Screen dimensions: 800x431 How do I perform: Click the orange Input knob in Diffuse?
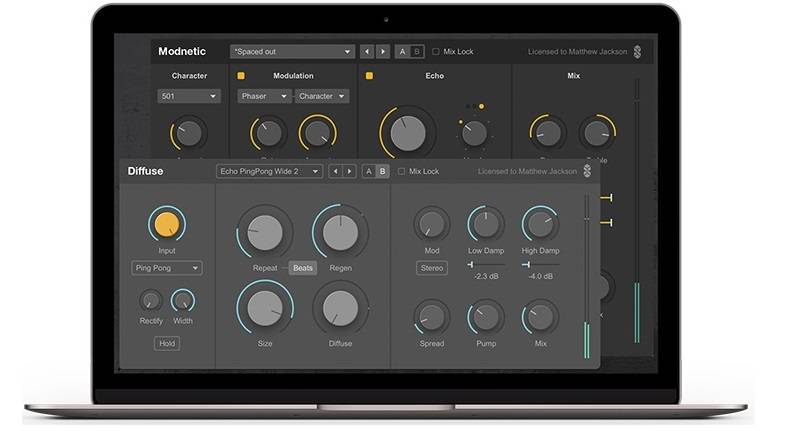pyautogui.click(x=166, y=225)
